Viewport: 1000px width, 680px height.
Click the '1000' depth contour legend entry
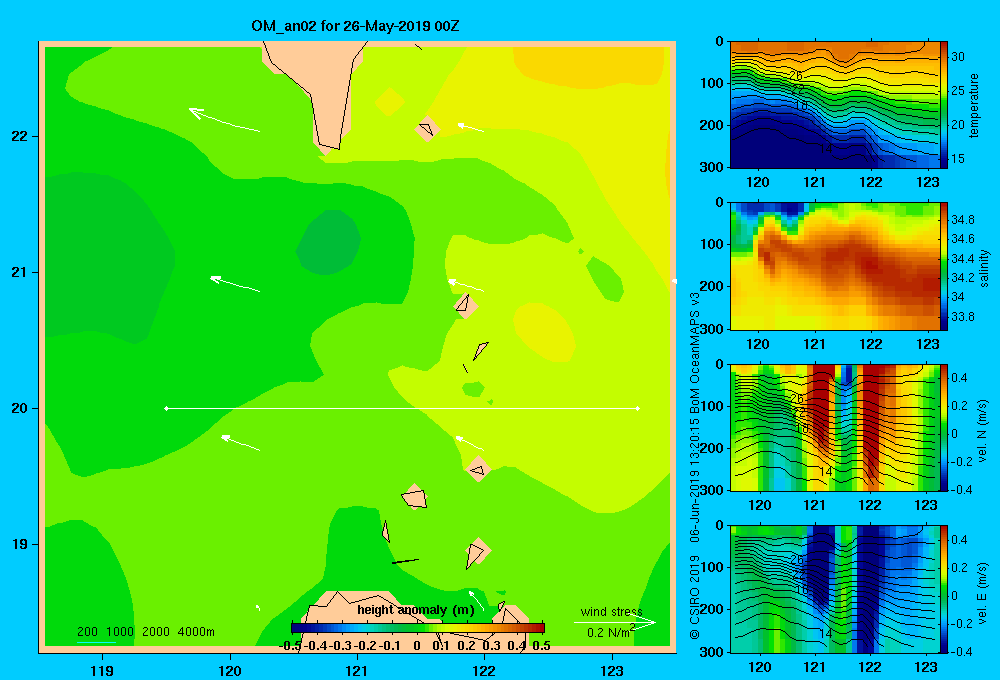coord(120,632)
